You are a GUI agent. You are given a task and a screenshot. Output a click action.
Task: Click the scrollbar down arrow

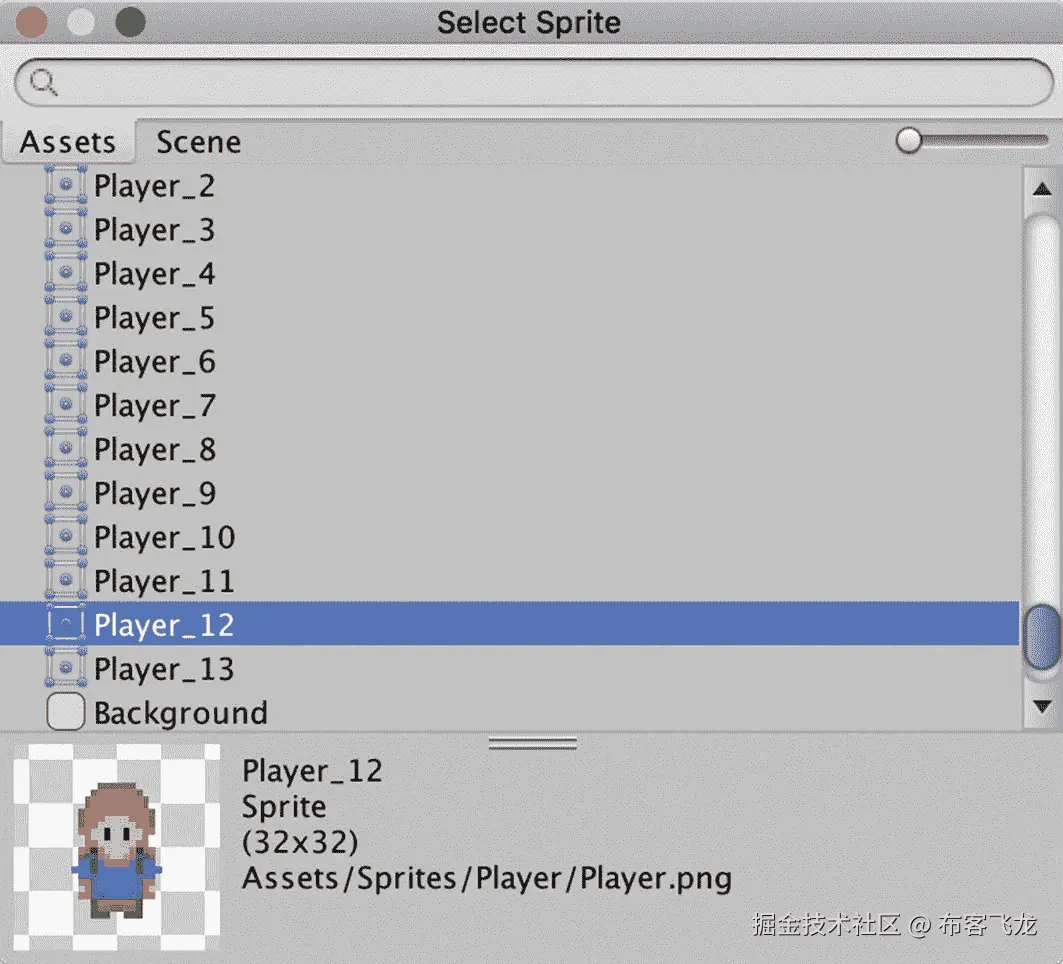[x=1042, y=707]
